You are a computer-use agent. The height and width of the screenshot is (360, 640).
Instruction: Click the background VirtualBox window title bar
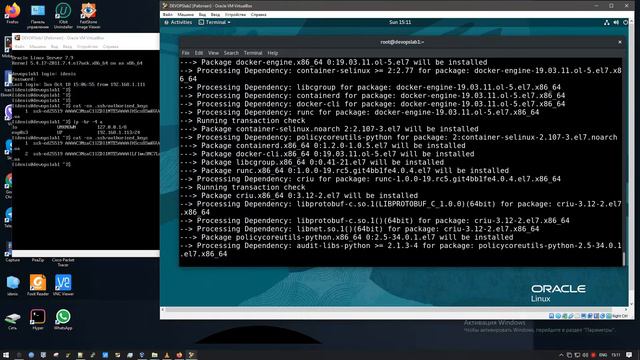[x=86, y=38]
